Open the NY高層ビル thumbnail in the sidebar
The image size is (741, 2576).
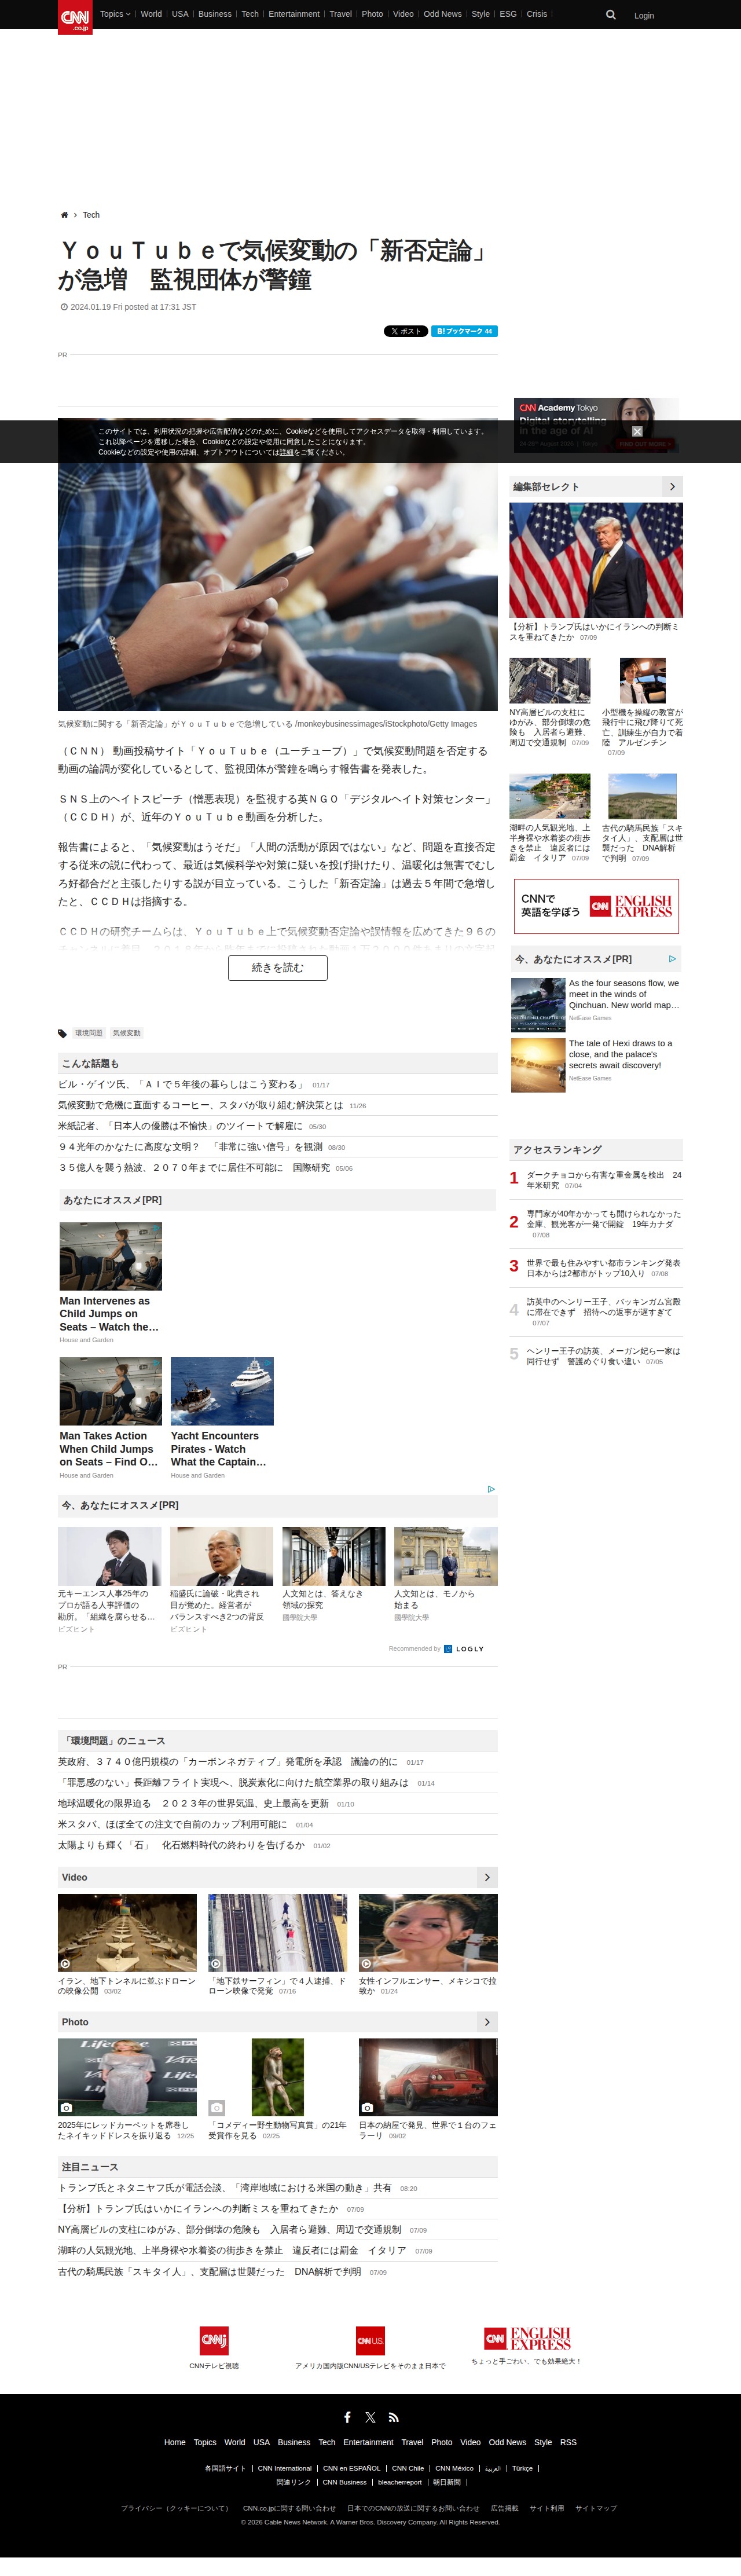[x=549, y=681]
